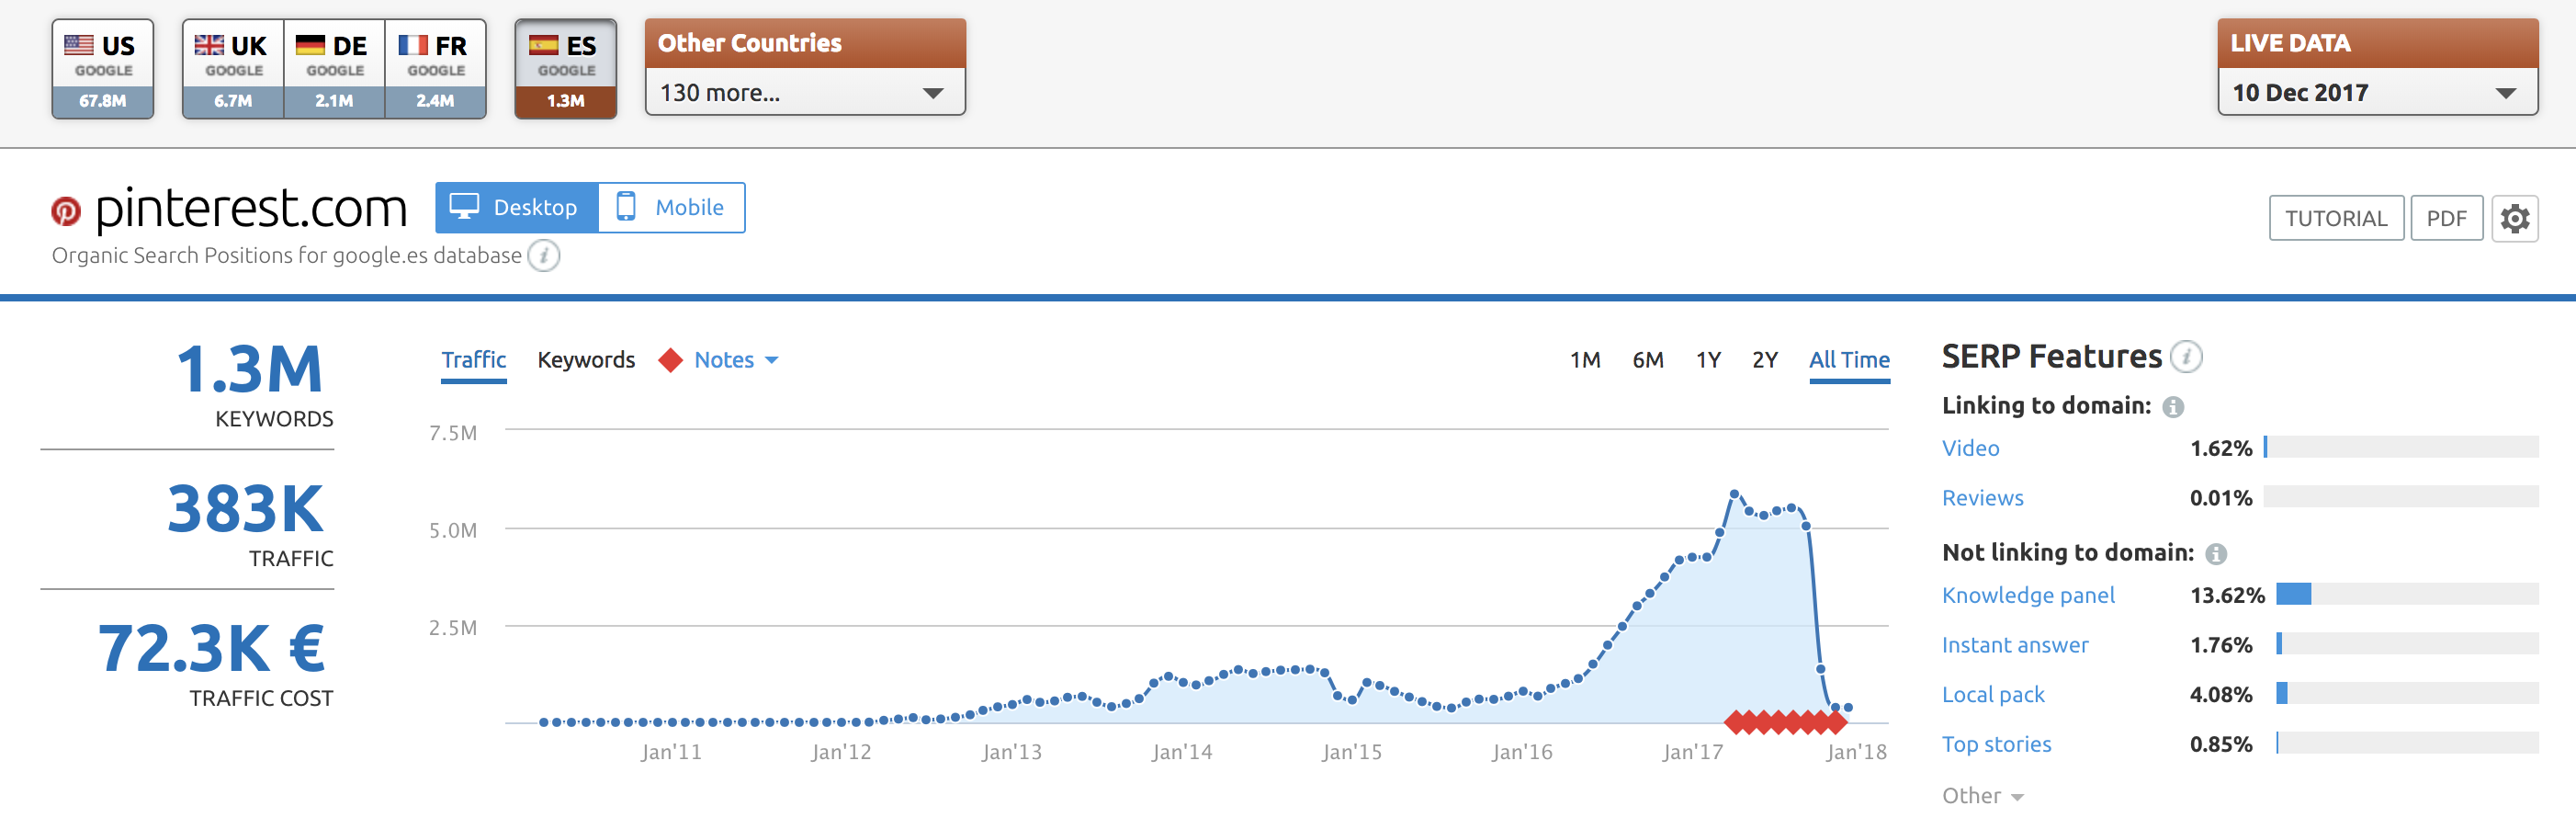Click the leftmost red diamond note marker
Image resolution: width=2576 pixels, height=840 pixels.
(1736, 722)
